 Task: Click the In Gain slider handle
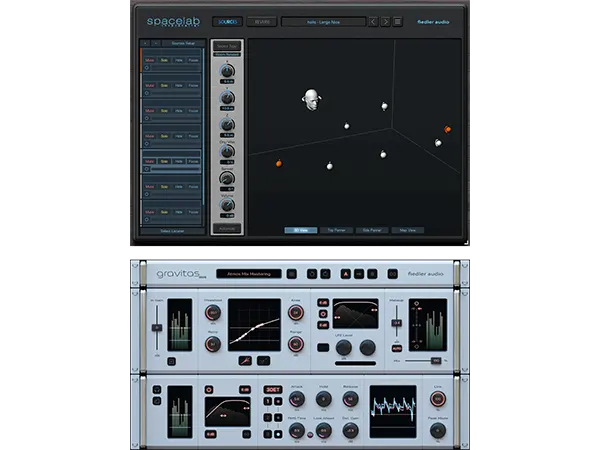pyautogui.click(x=157, y=328)
